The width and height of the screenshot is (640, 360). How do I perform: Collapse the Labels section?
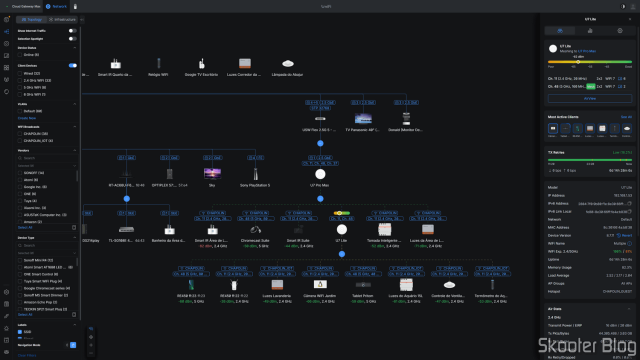75,325
